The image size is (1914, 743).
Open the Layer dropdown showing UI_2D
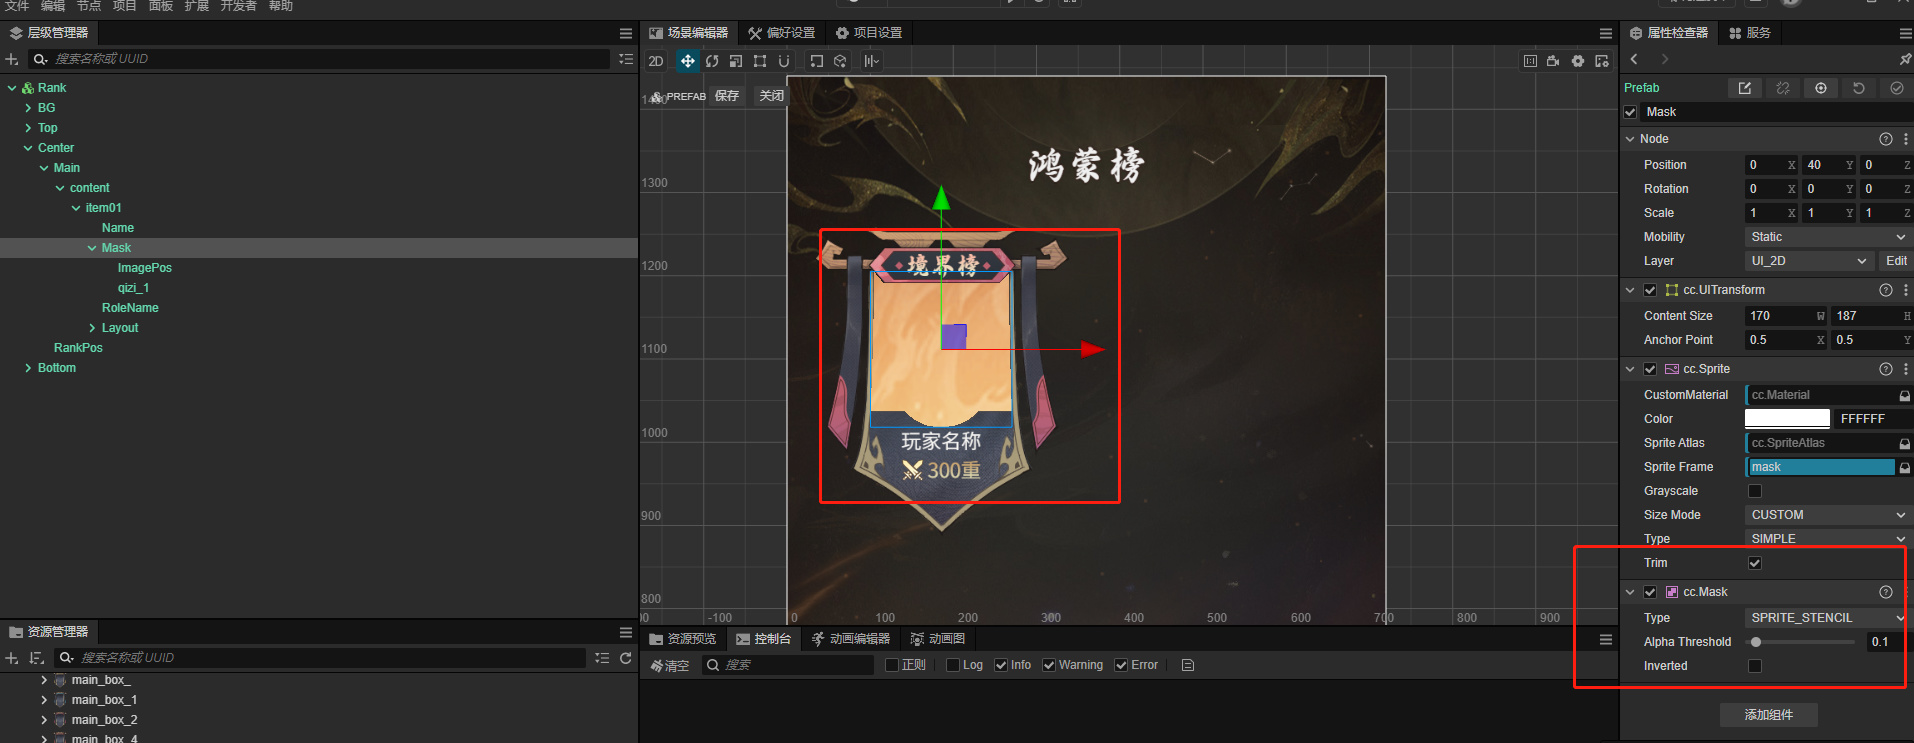tap(1809, 261)
